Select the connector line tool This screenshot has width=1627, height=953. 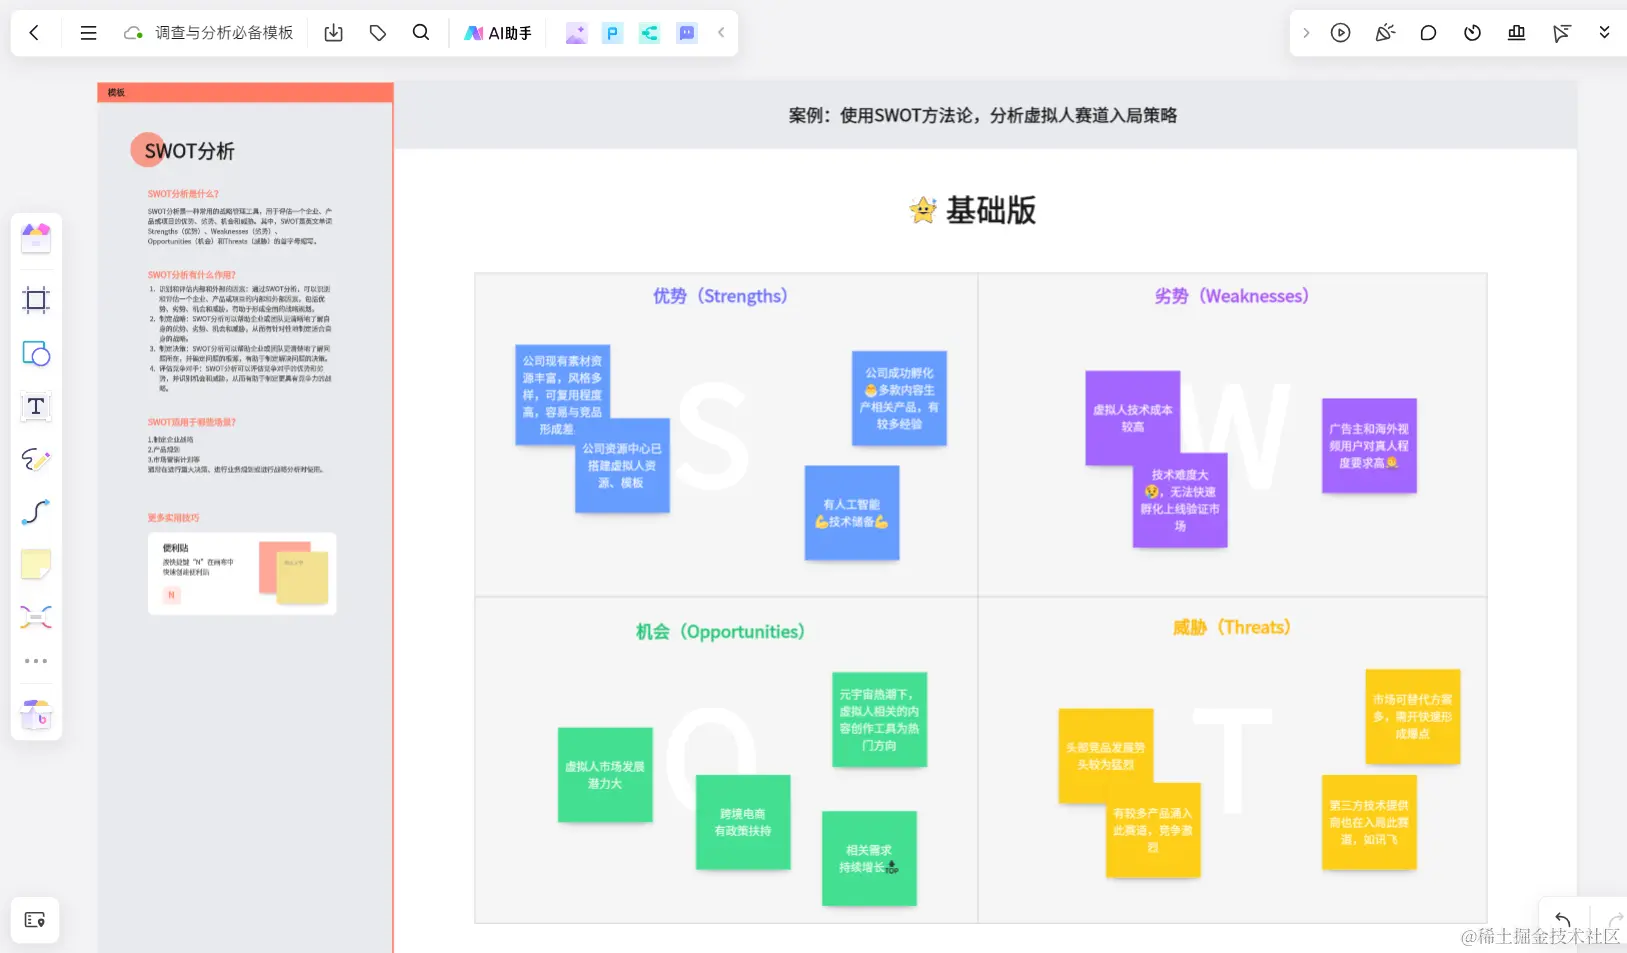(x=35, y=513)
